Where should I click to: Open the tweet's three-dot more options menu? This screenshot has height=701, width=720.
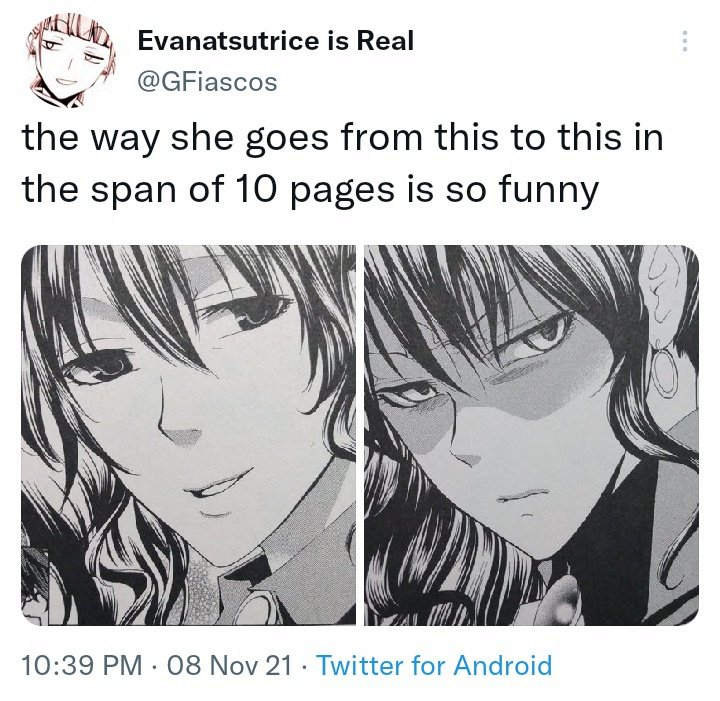coord(685,41)
